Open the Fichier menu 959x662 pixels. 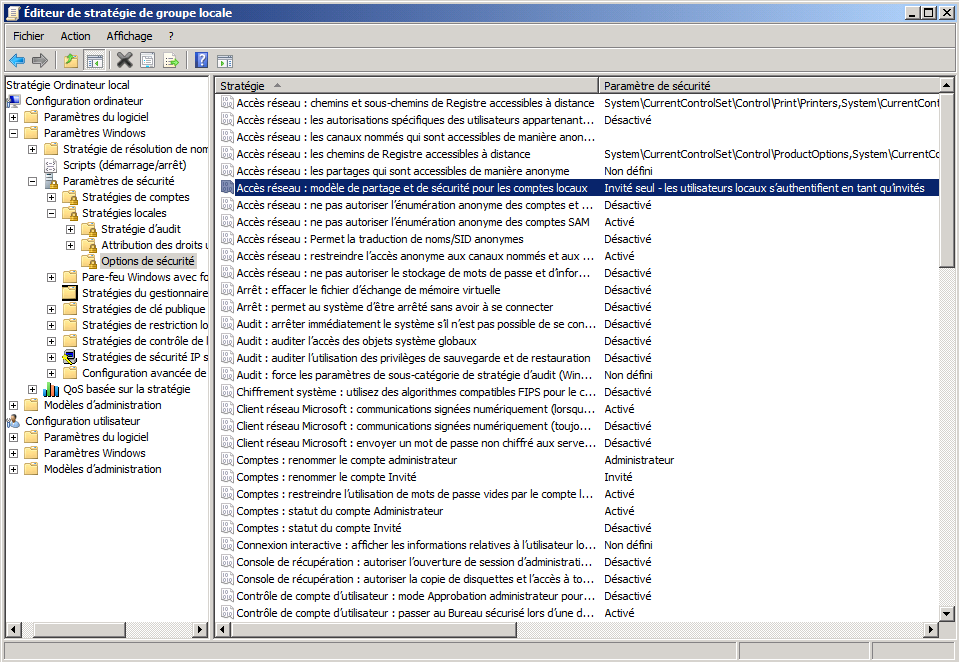[x=29, y=36]
